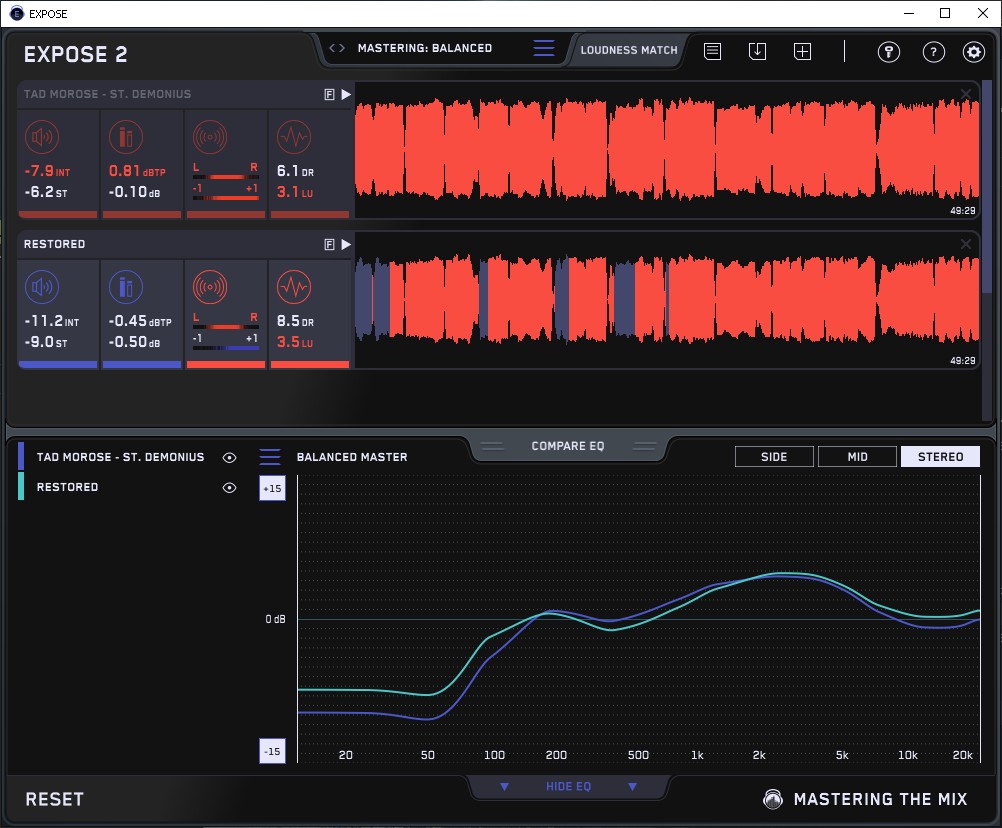The height and width of the screenshot is (828, 1002).
Task: Open the notes list icon
Action: 712,51
